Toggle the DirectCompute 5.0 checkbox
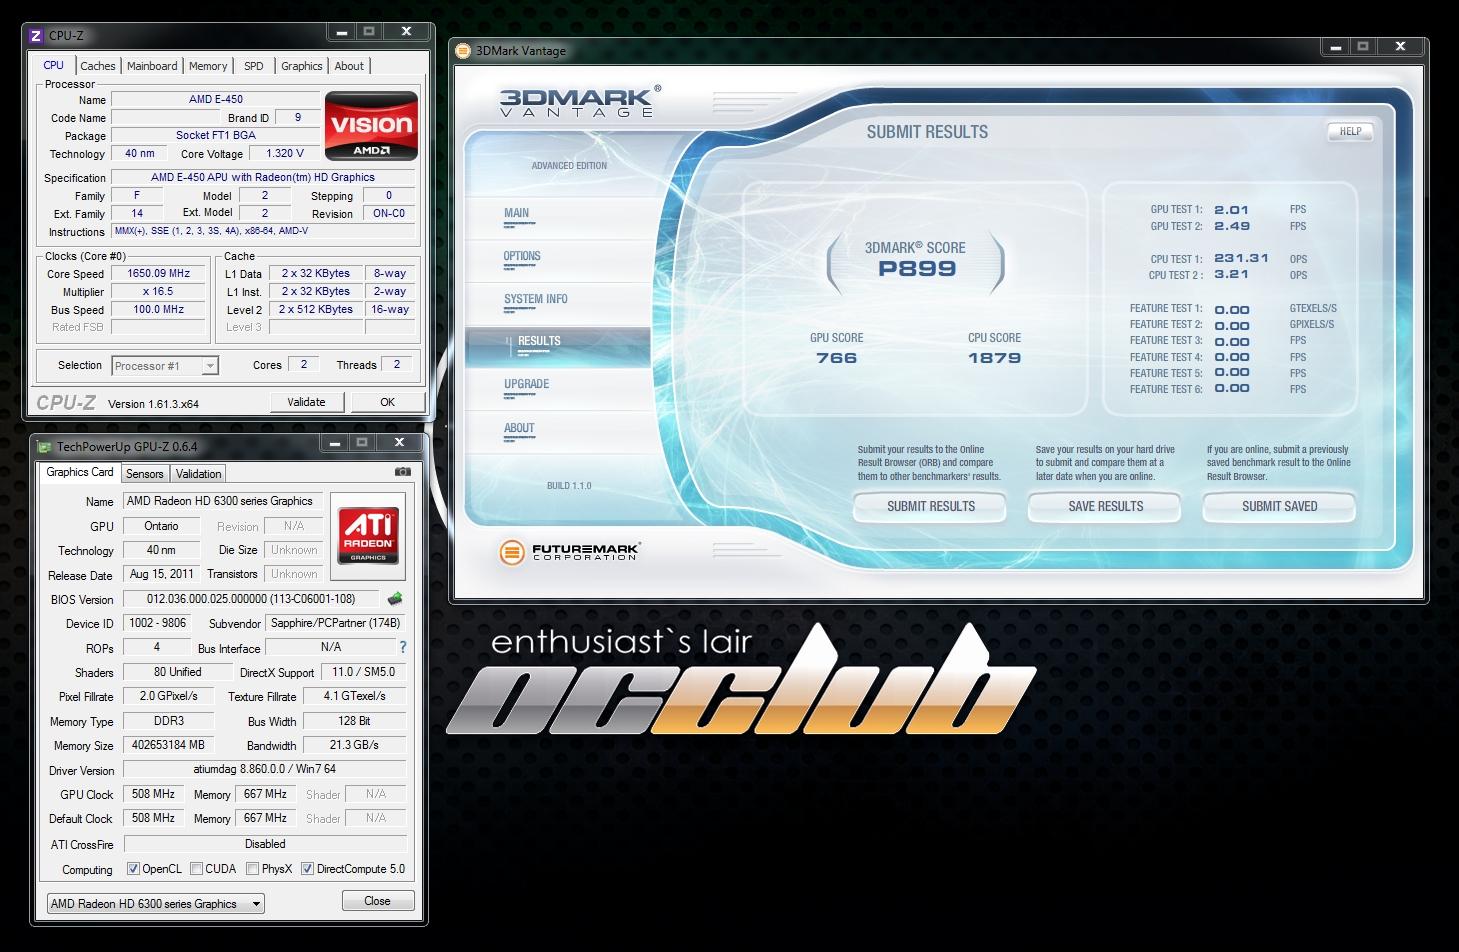The width and height of the screenshot is (1459, 952). (308, 869)
